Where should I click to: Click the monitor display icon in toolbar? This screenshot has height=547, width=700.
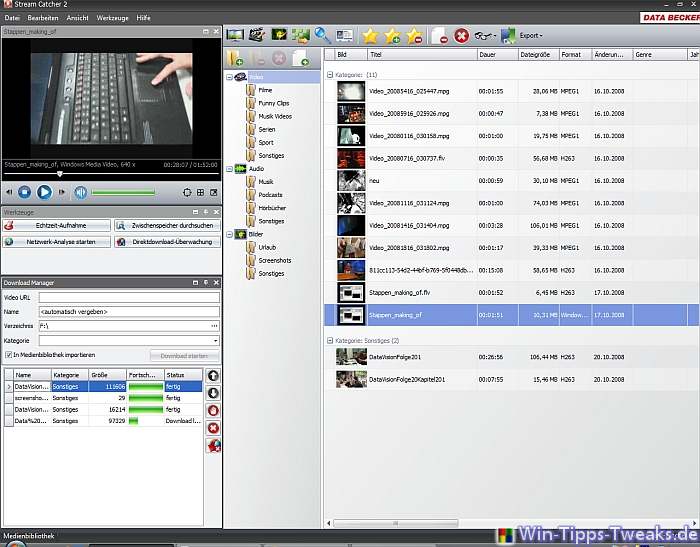(235, 35)
